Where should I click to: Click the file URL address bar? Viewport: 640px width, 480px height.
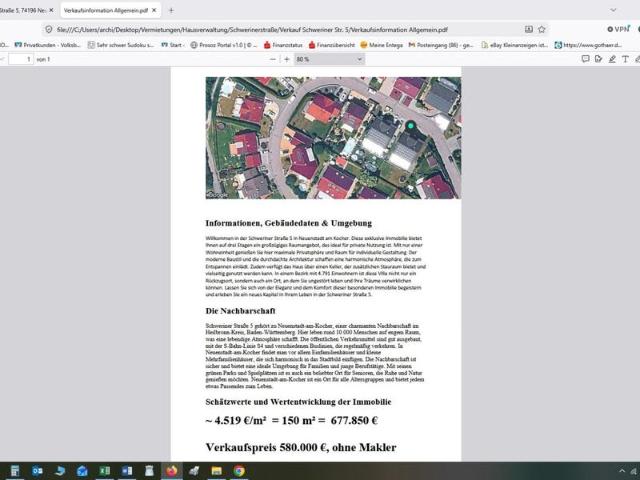tap(252, 29)
